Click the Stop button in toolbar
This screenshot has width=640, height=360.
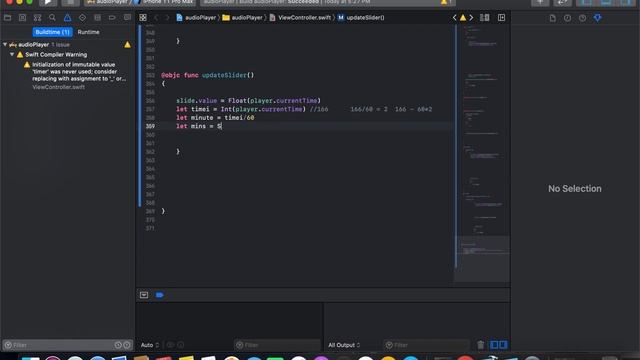(x=71, y=2)
